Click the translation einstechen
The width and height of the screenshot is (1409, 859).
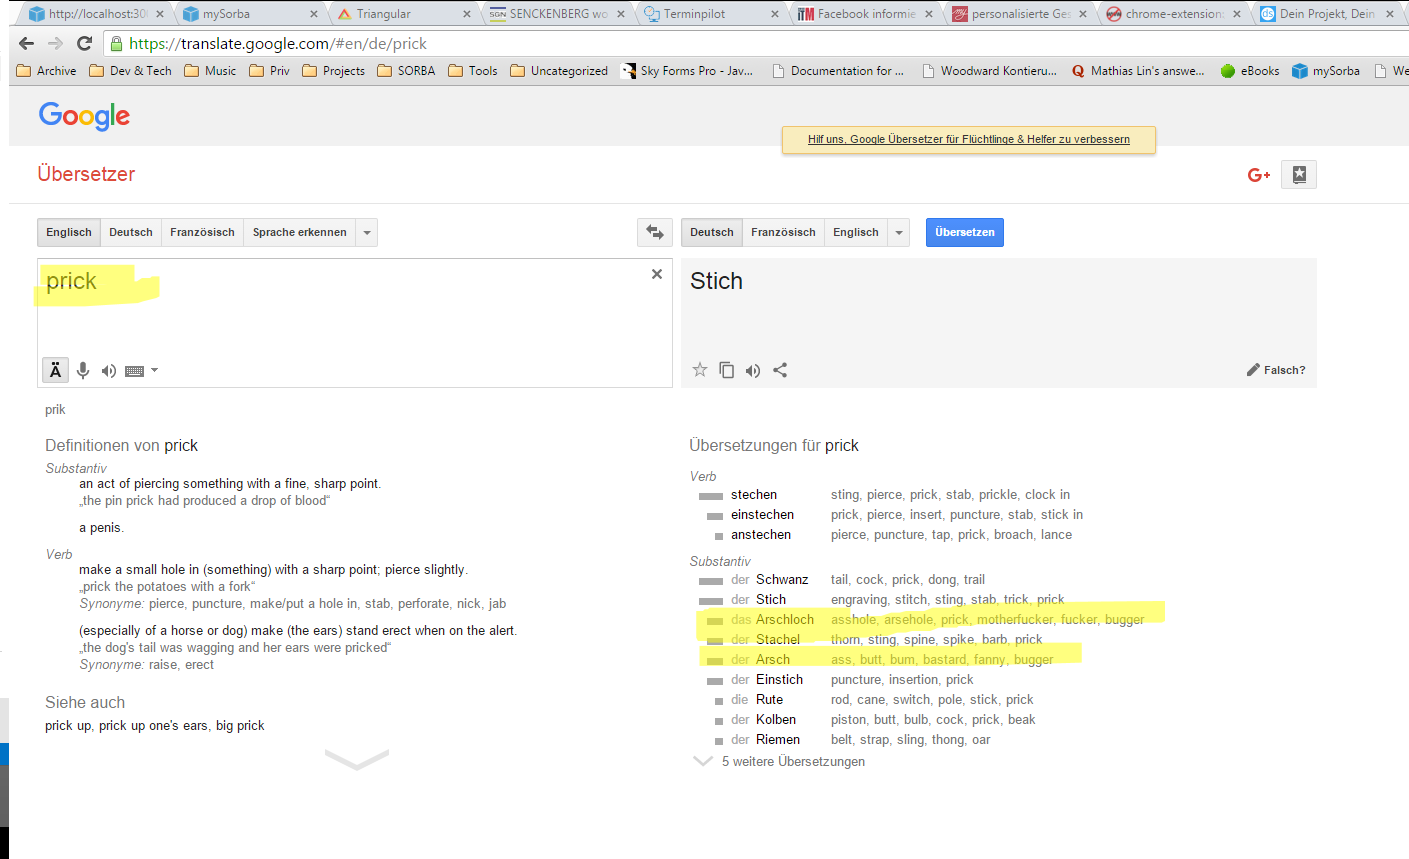[x=762, y=514]
